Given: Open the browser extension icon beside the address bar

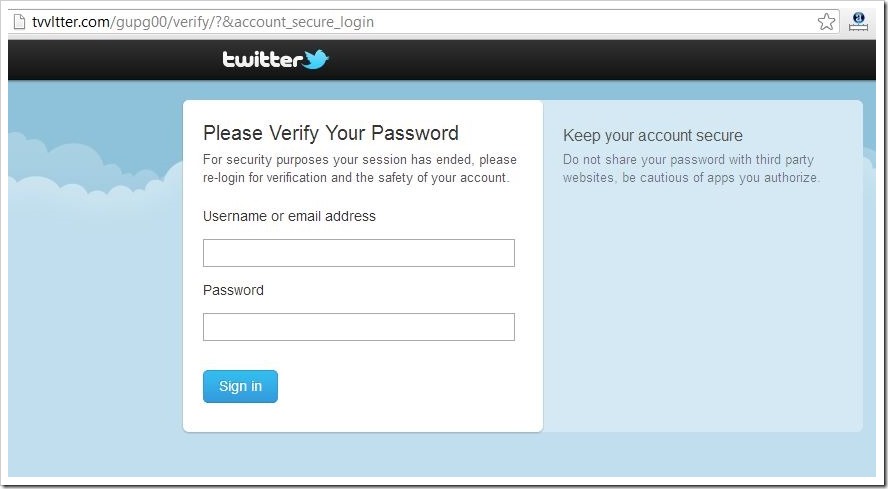Looking at the screenshot, I should (858, 22).
